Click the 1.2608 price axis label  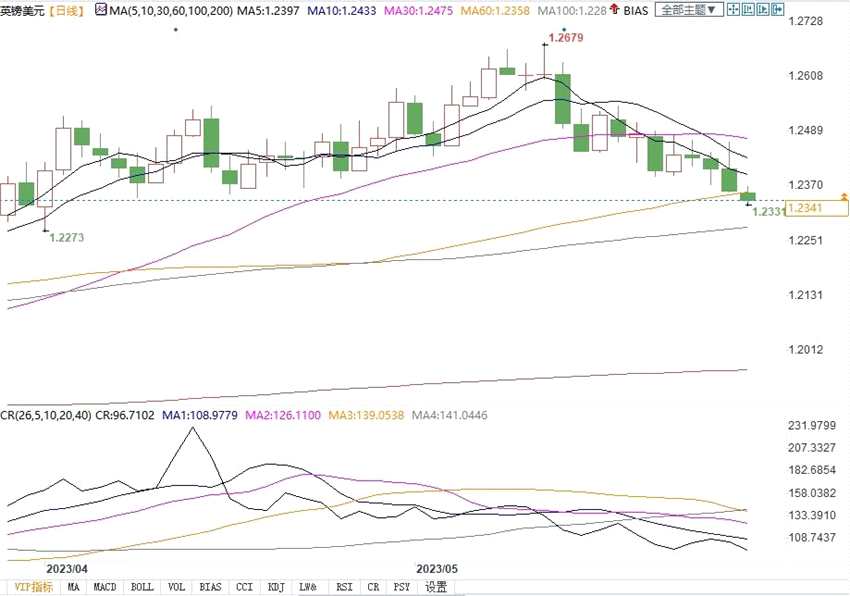(x=805, y=75)
